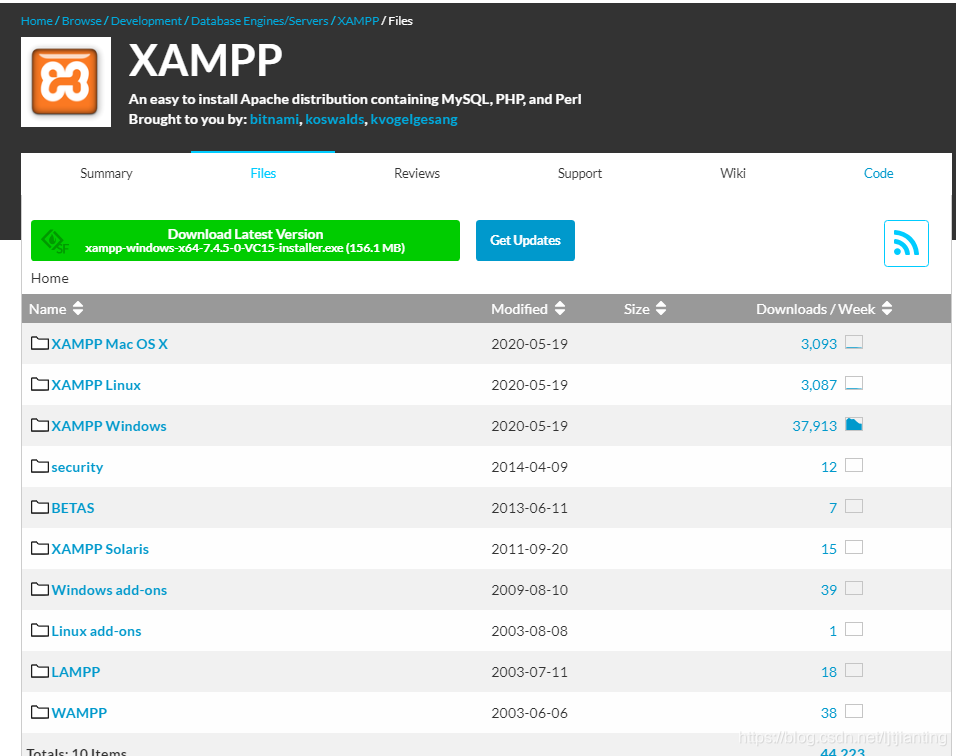Click the download chart icon for XAMPP Linux
956x756 pixels.
(854, 383)
